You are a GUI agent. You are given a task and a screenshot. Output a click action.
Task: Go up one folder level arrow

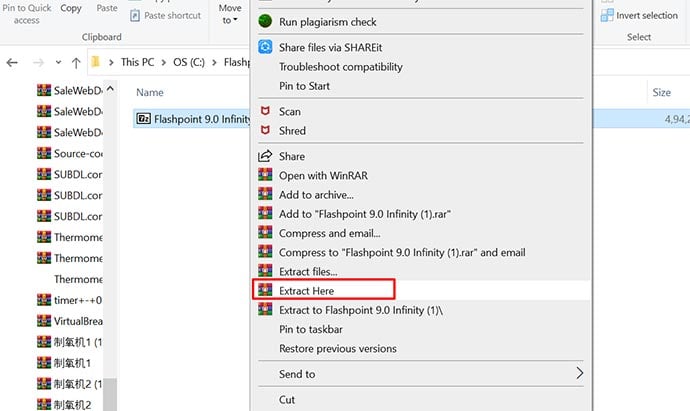pos(76,62)
